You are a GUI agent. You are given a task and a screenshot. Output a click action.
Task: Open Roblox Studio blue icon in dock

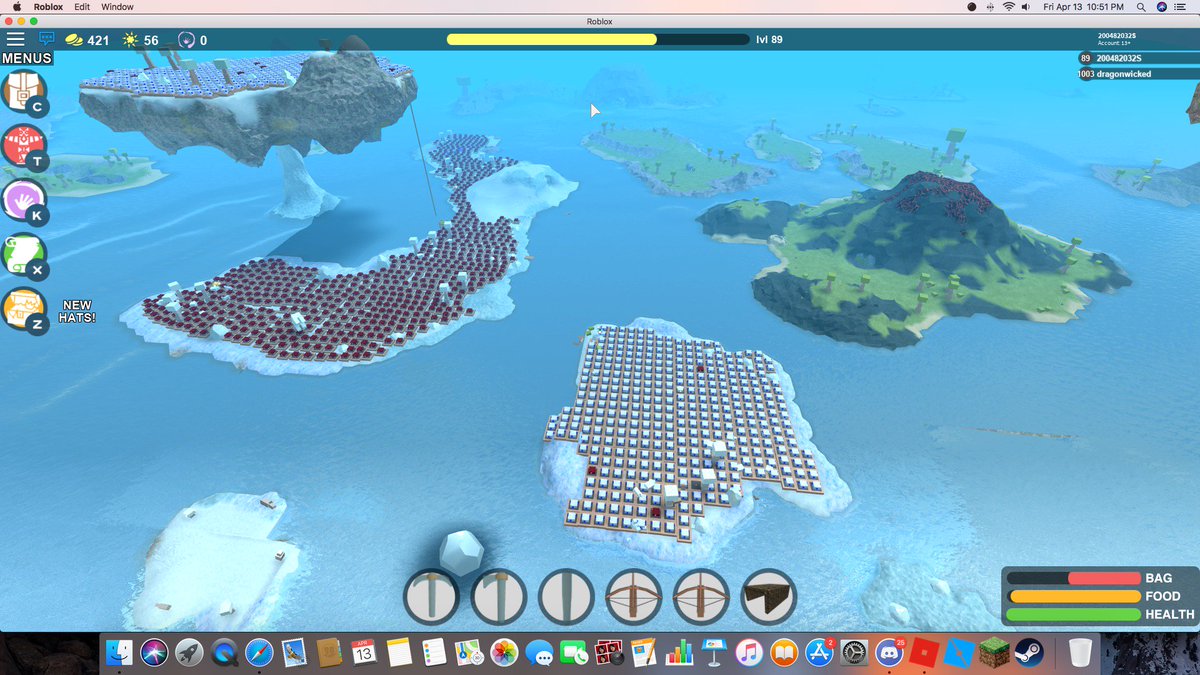point(959,653)
